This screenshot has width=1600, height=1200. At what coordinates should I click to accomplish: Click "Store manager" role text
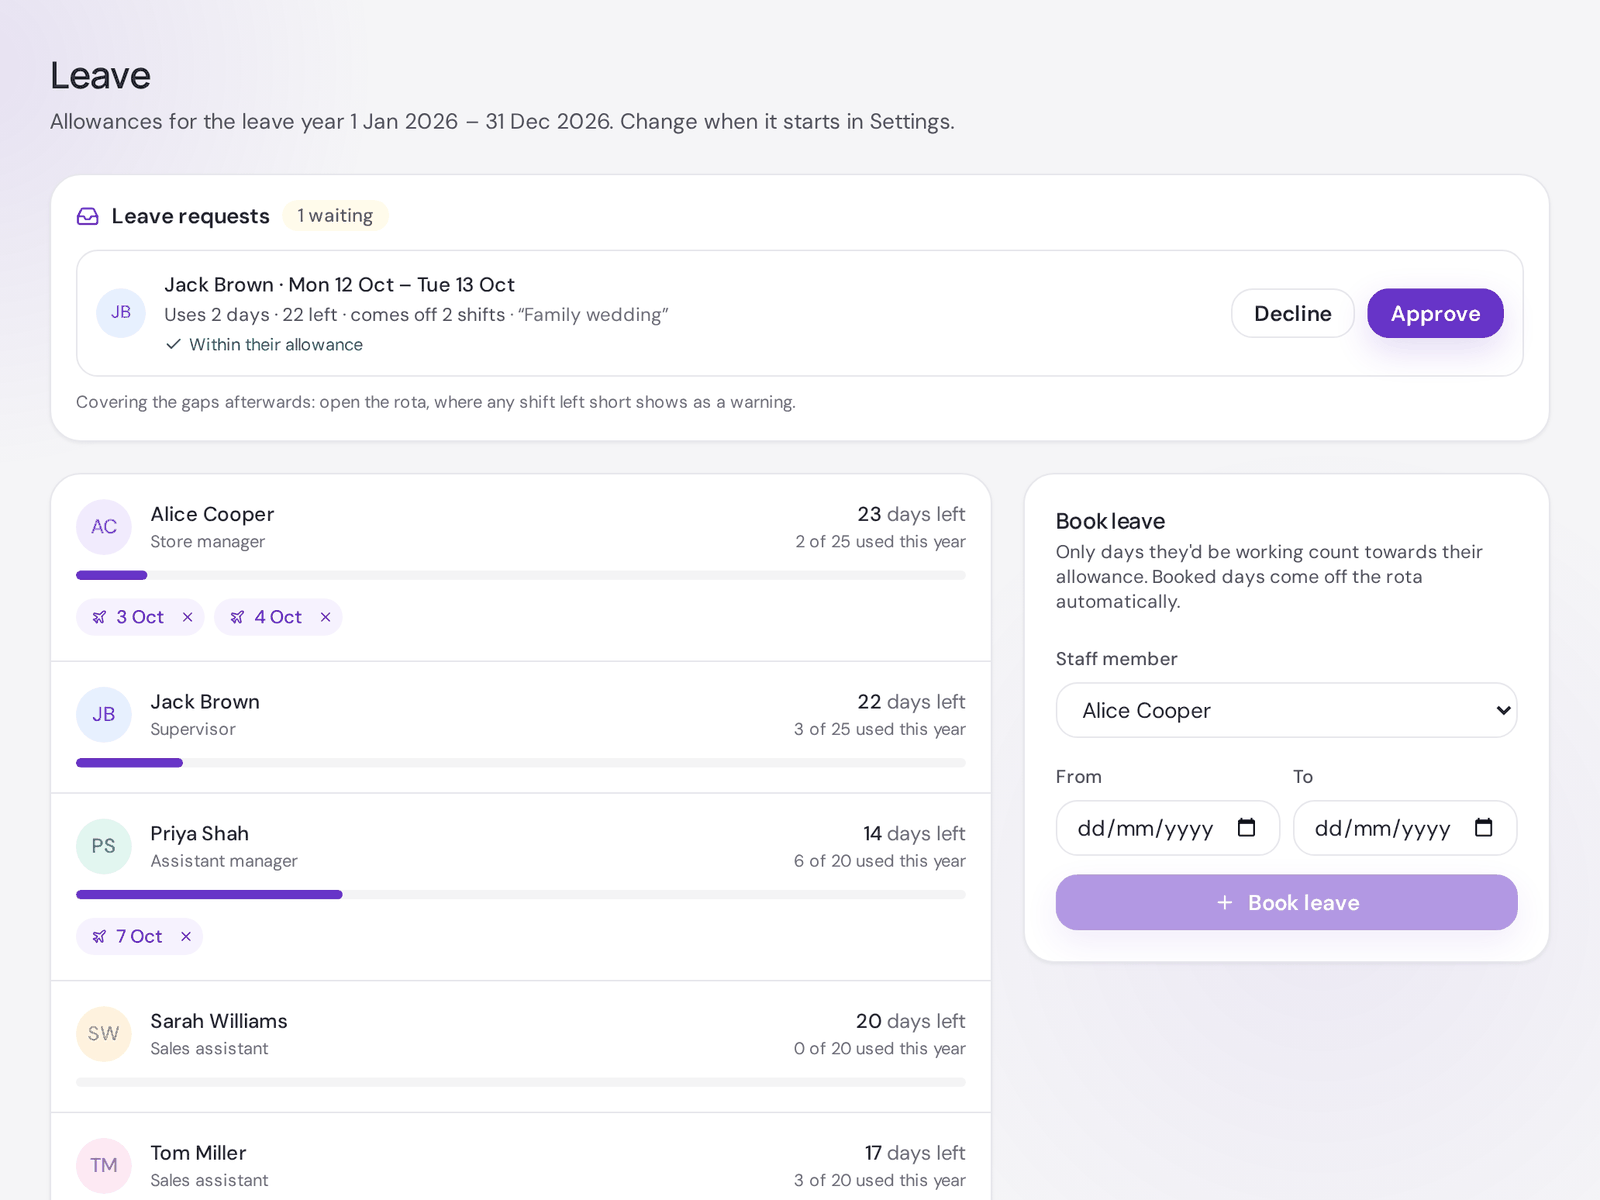(208, 542)
